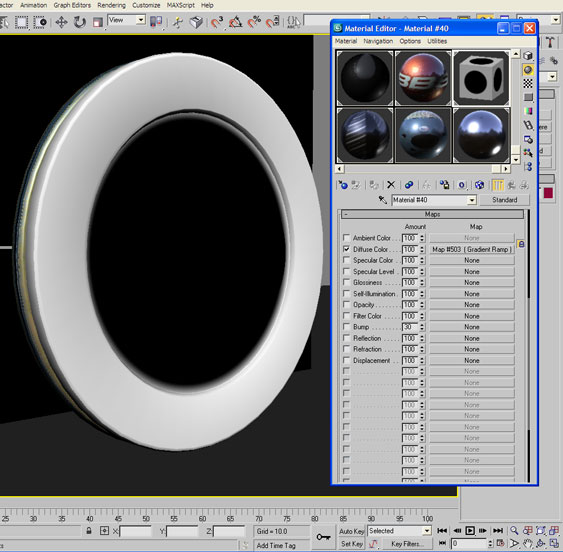
Task: Click the Put to Library icon
Action: pyautogui.click(x=445, y=185)
